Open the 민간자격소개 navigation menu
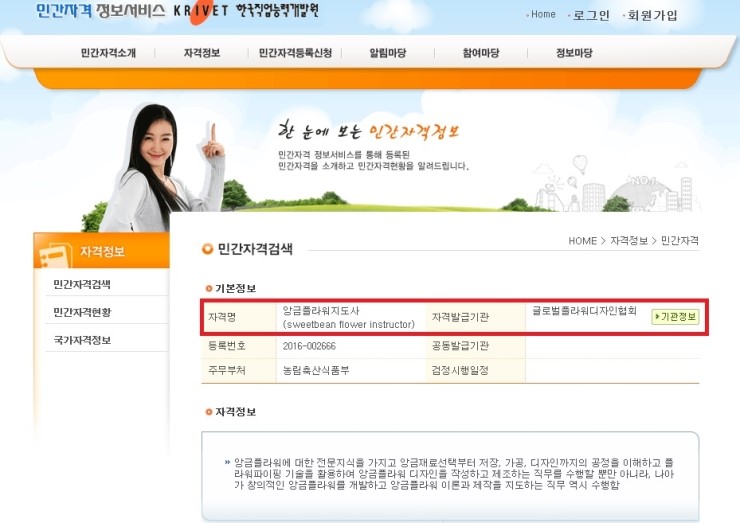This screenshot has width=740, height=523. [x=108, y=53]
